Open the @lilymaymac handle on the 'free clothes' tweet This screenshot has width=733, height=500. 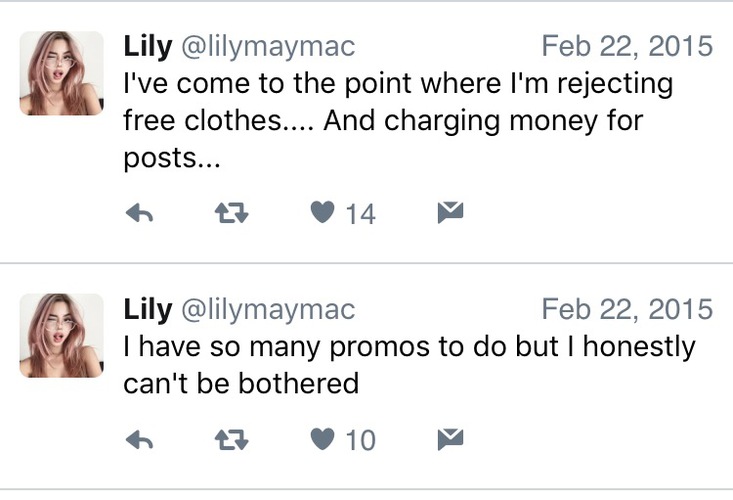tap(267, 47)
